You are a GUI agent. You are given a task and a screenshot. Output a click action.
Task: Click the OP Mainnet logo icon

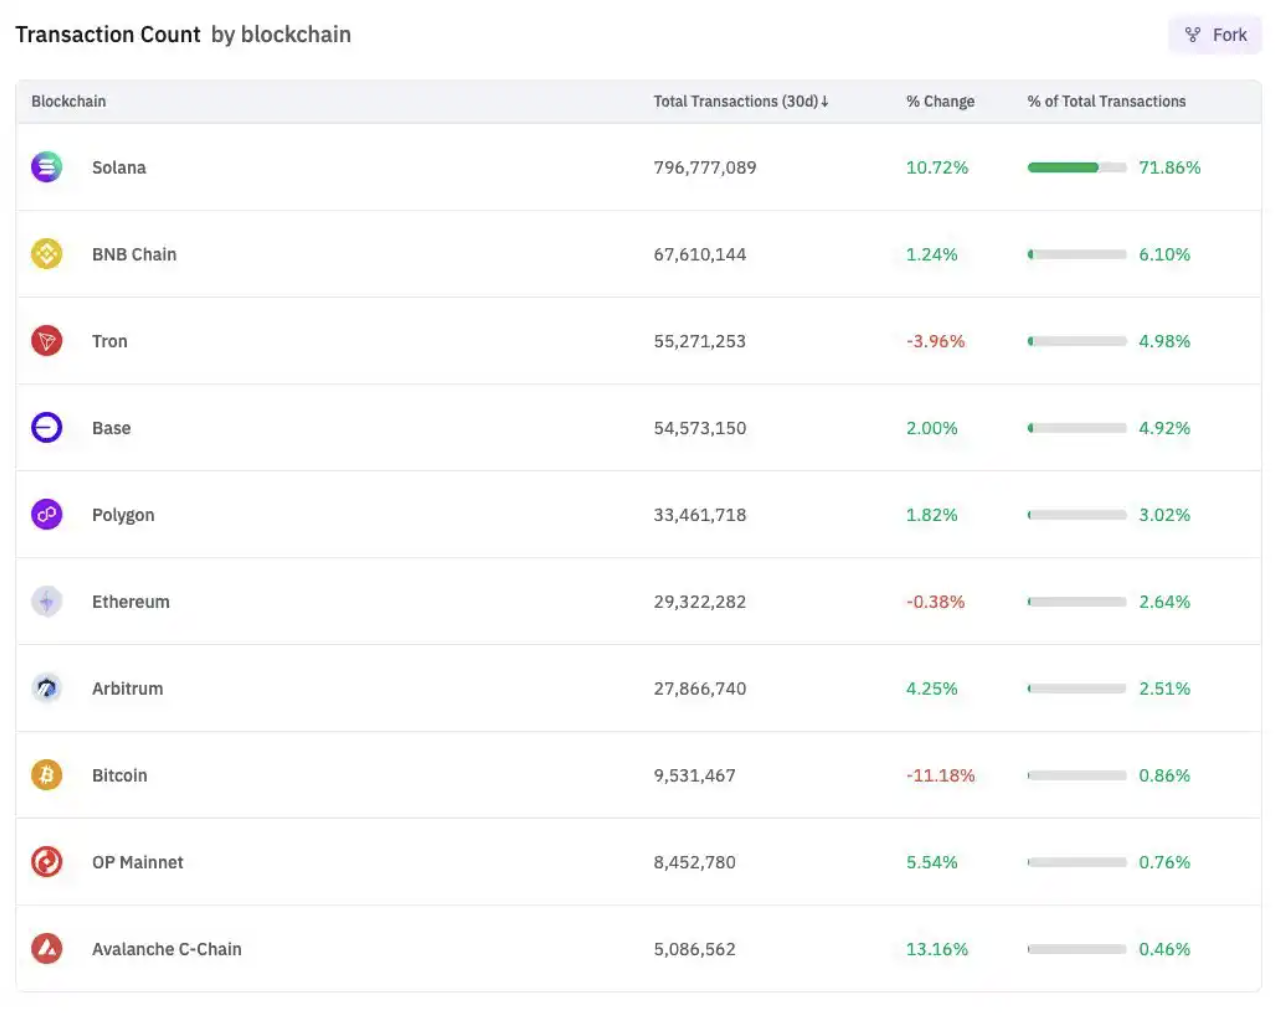pos(47,862)
